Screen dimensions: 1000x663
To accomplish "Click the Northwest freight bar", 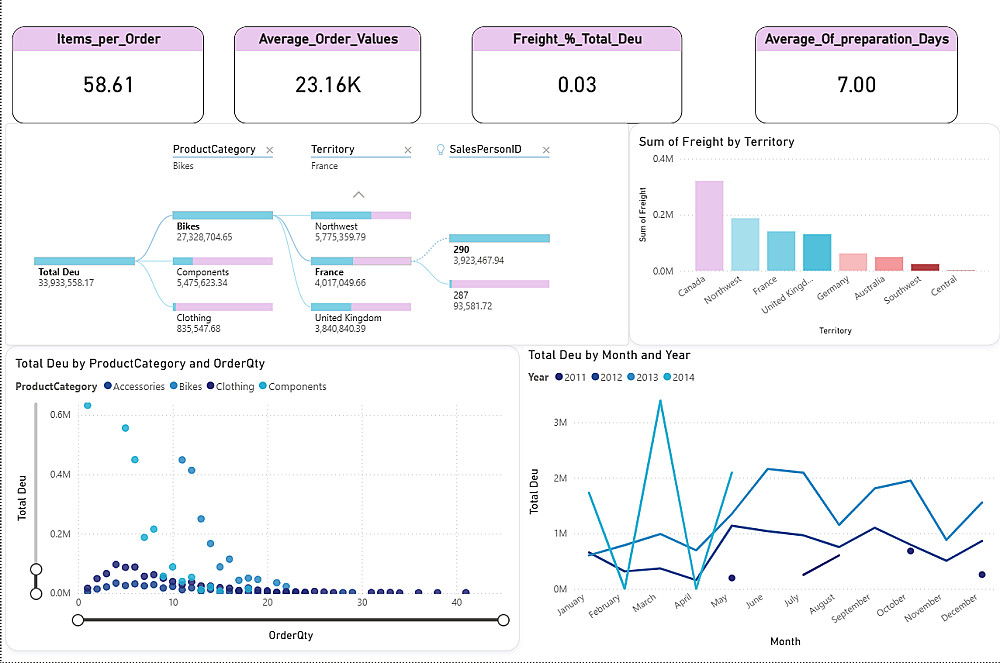I will [745, 244].
